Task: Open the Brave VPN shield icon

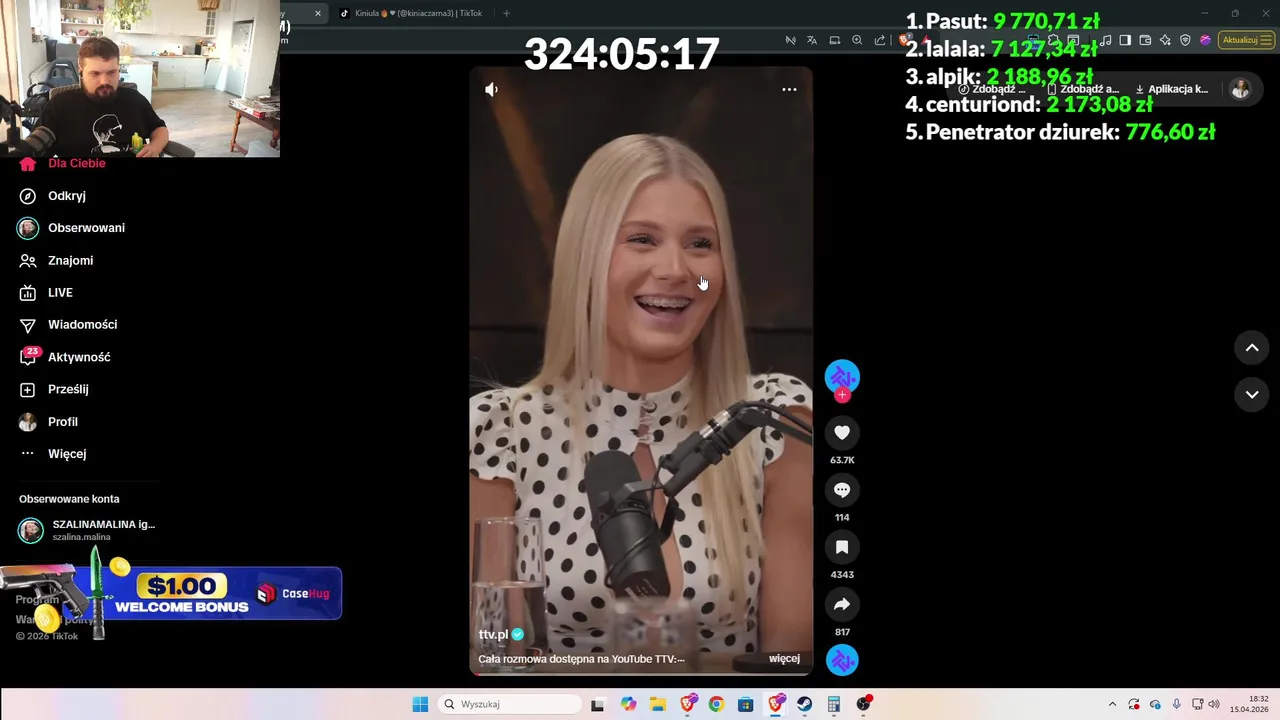Action: tap(1185, 40)
